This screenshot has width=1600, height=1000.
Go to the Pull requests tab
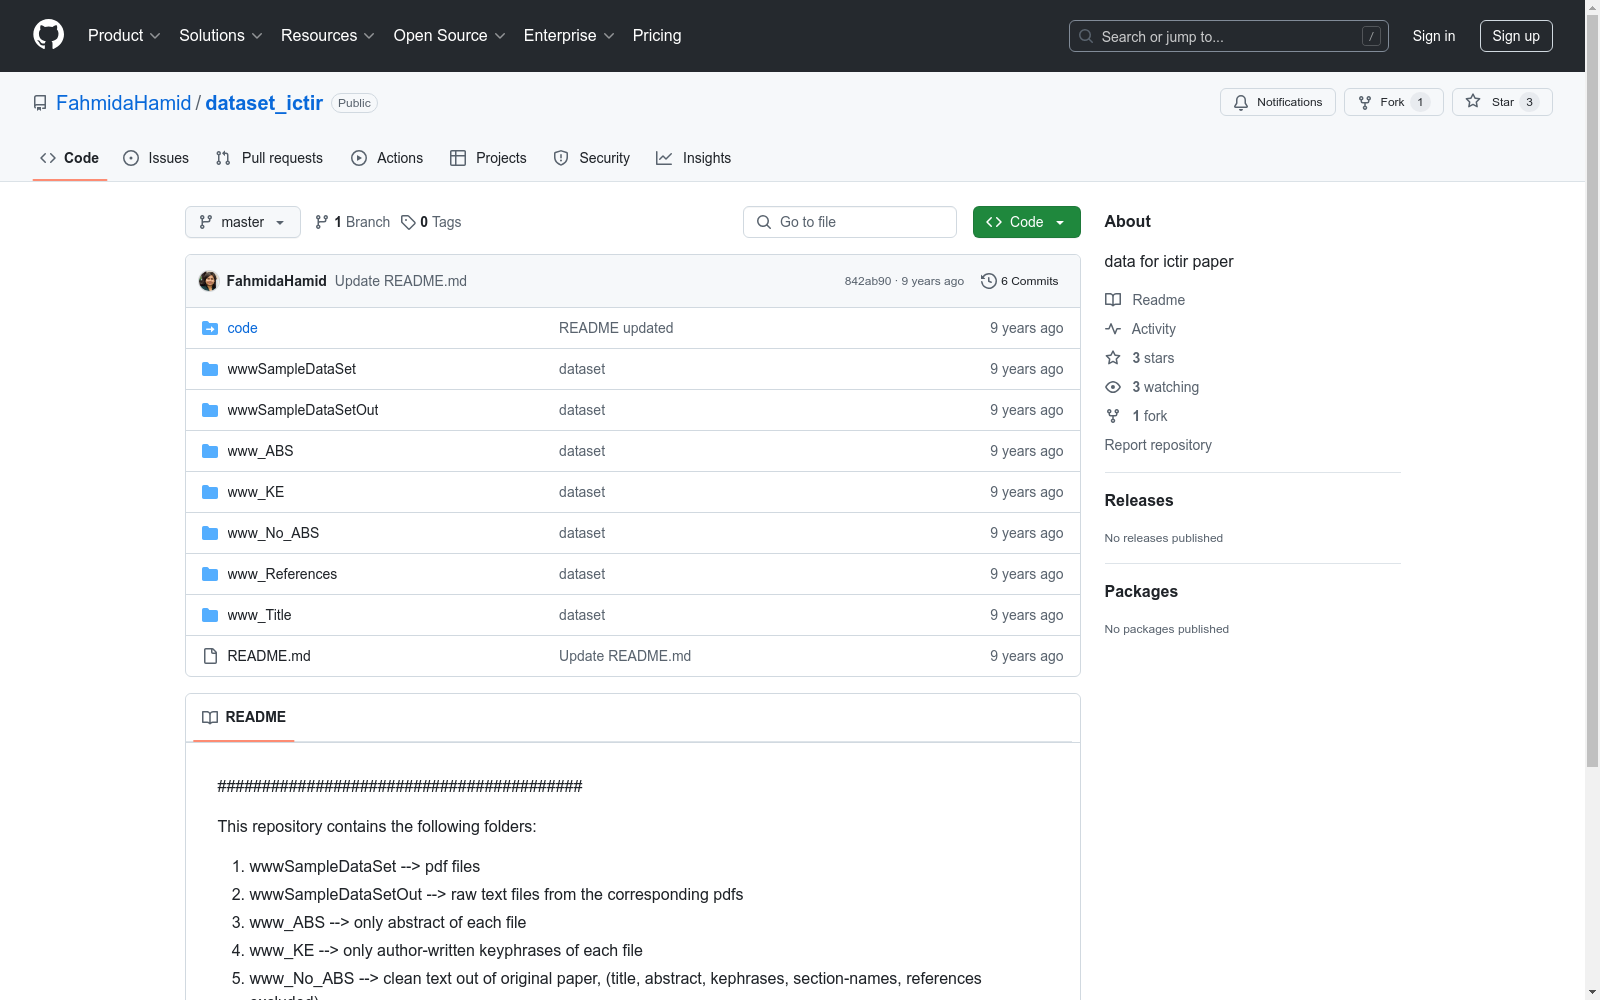pyautogui.click(x=269, y=158)
